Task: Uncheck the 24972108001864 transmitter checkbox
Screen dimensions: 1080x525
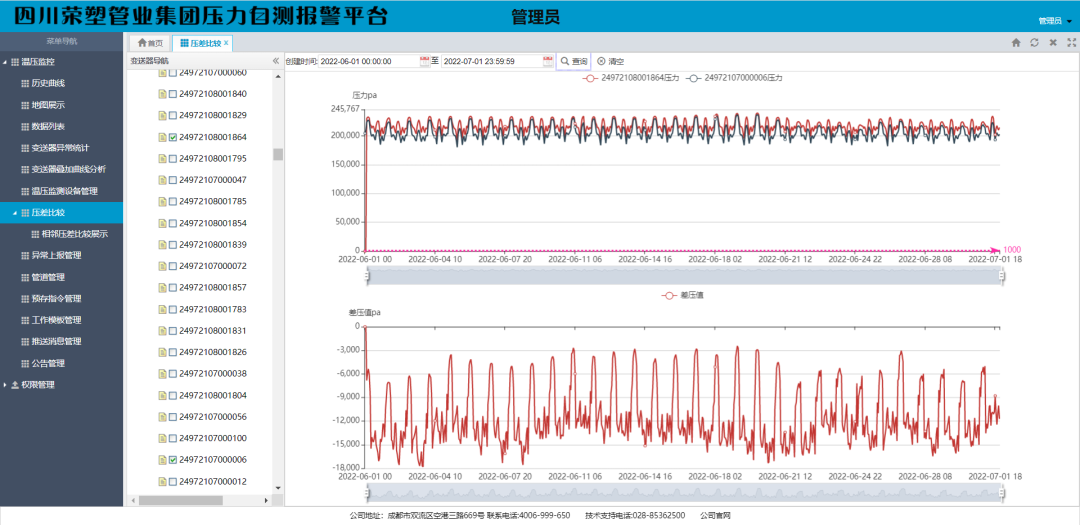Action: [173, 137]
